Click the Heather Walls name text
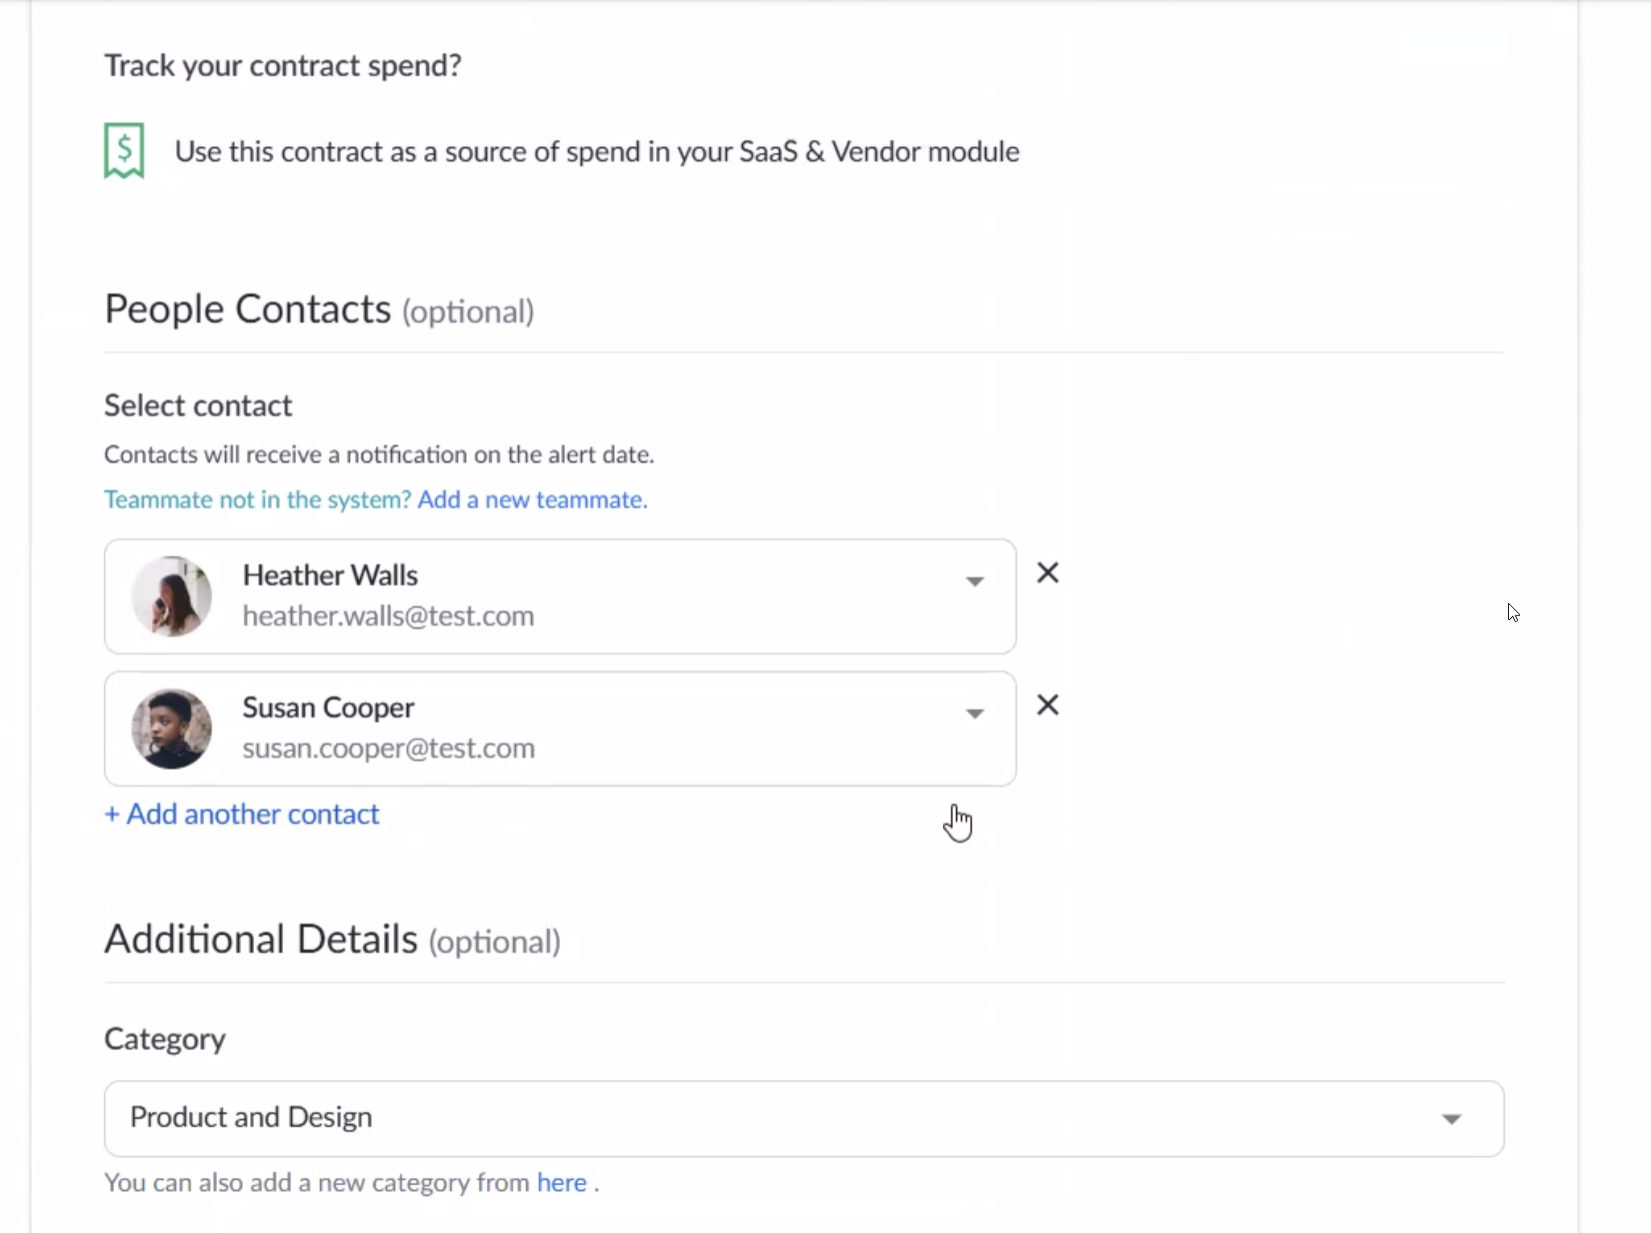 point(330,575)
